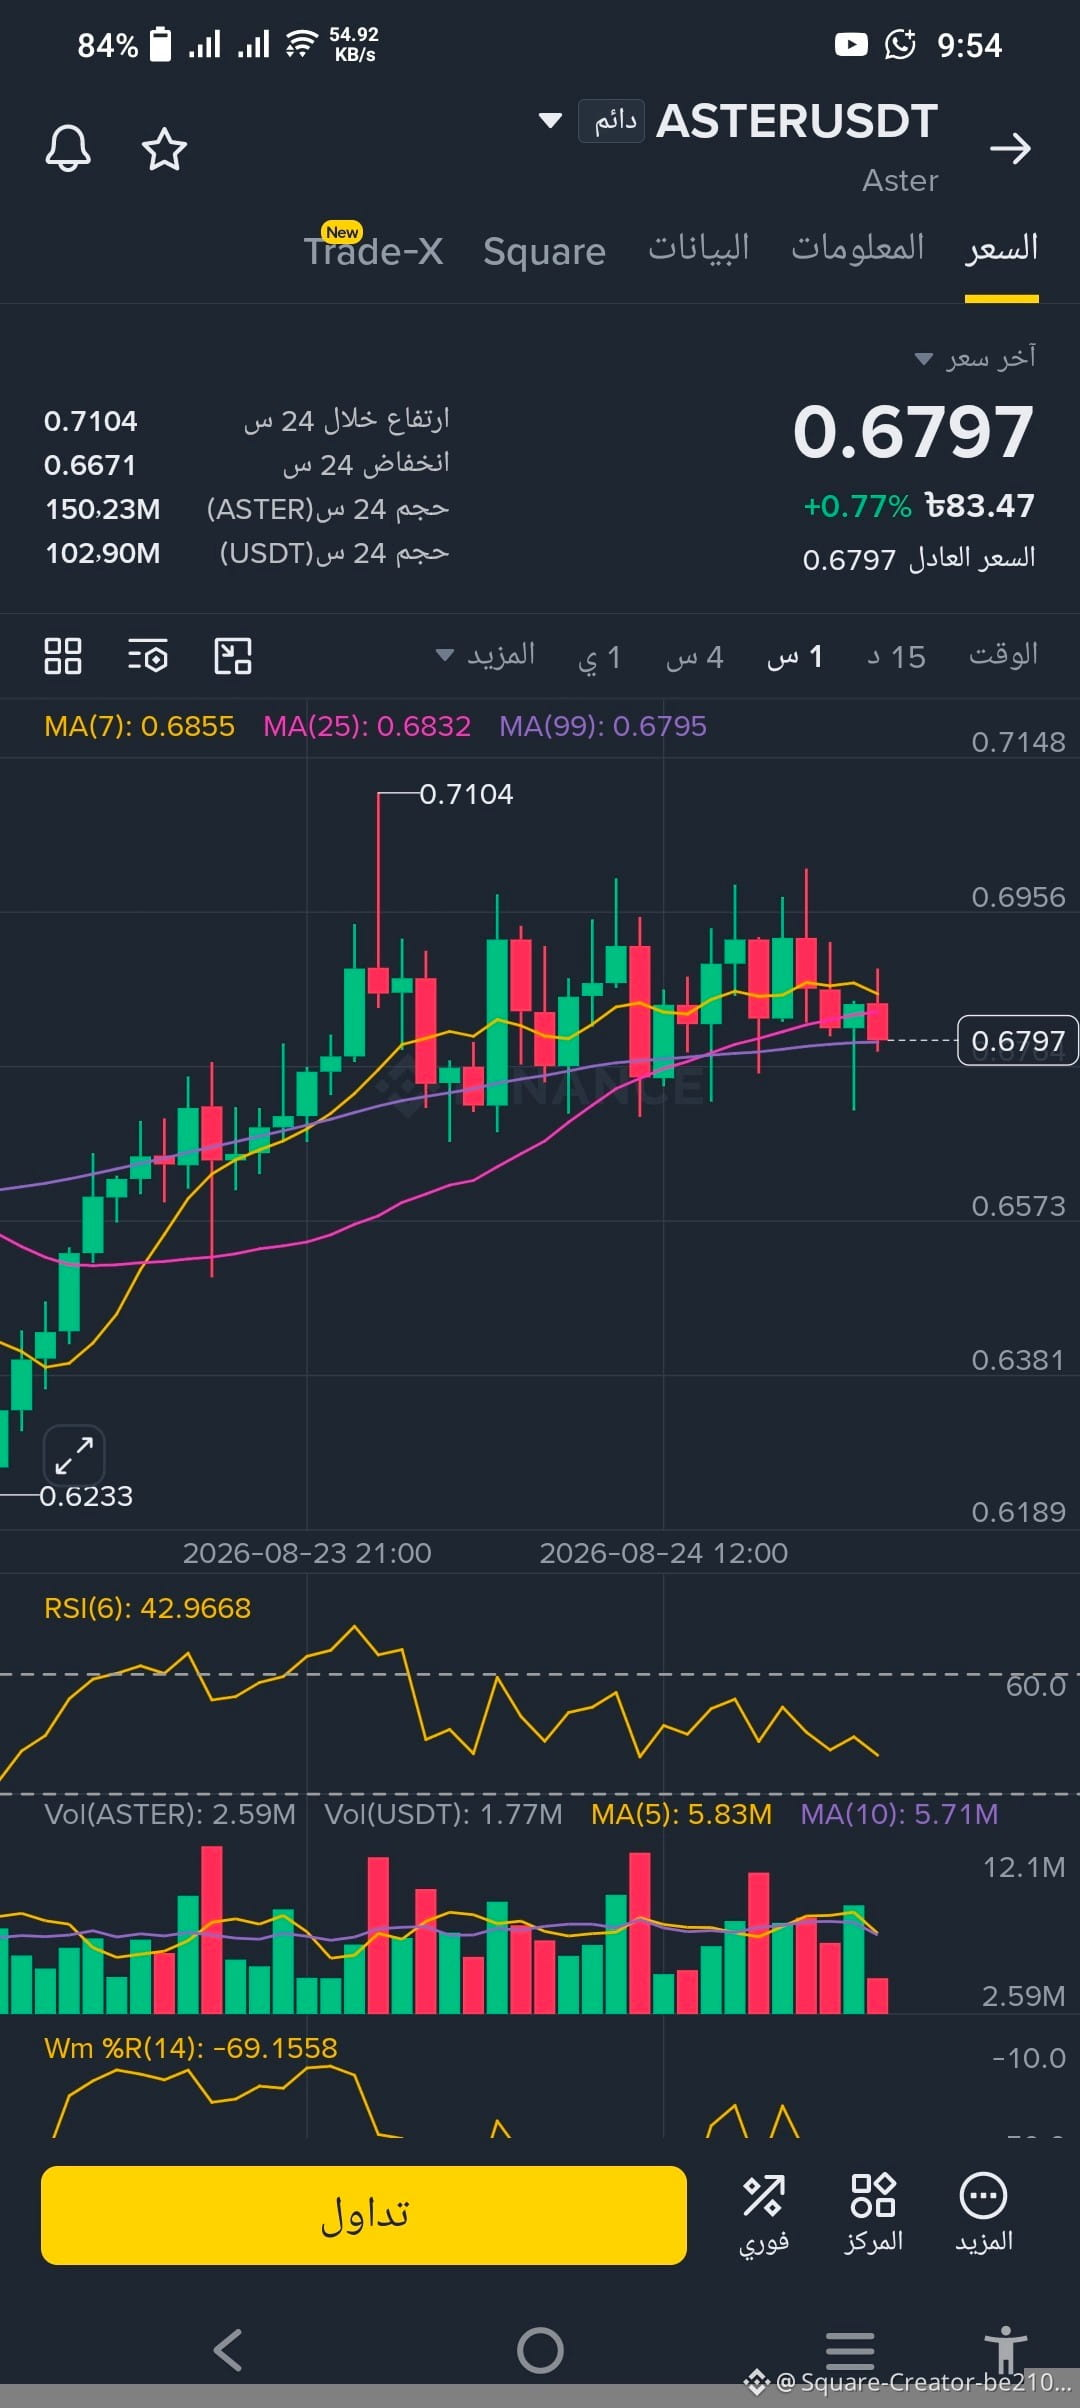Tap the Vol(ASTER): 2.59M label
This screenshot has width=1080, height=2408.
[170, 1814]
